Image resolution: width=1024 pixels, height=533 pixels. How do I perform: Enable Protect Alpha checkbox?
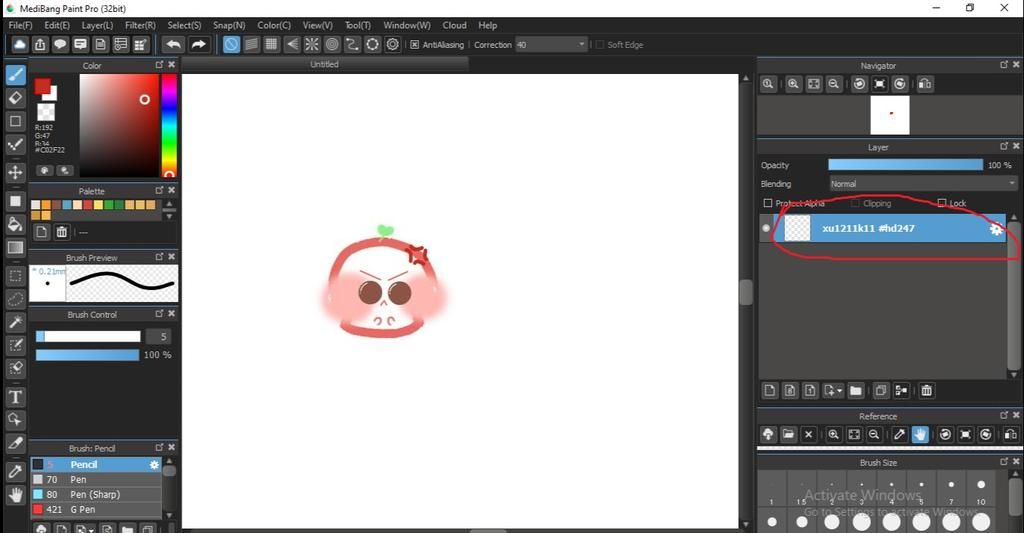[768, 203]
